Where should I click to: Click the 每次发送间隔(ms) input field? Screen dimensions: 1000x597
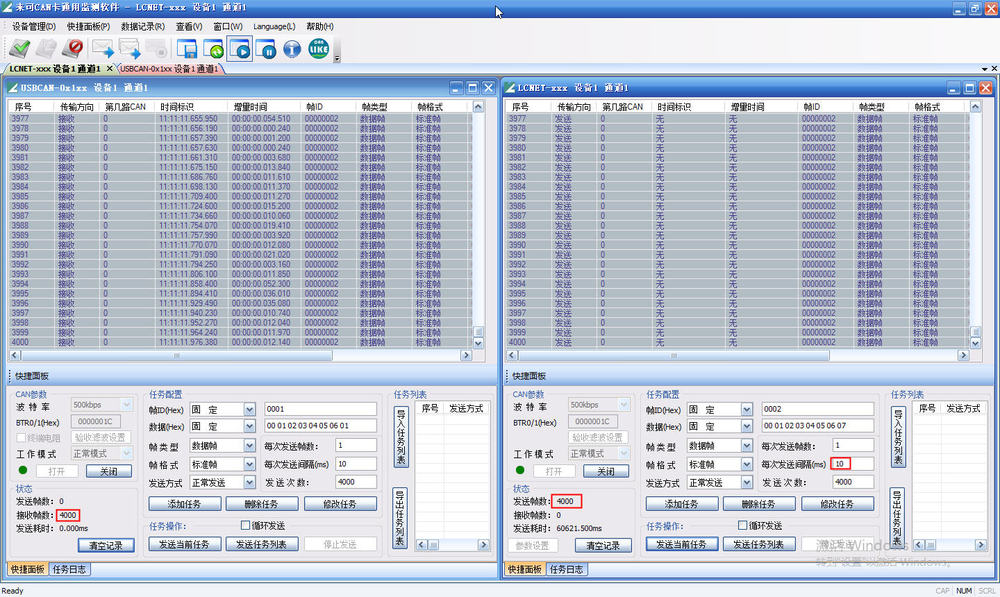(850, 464)
